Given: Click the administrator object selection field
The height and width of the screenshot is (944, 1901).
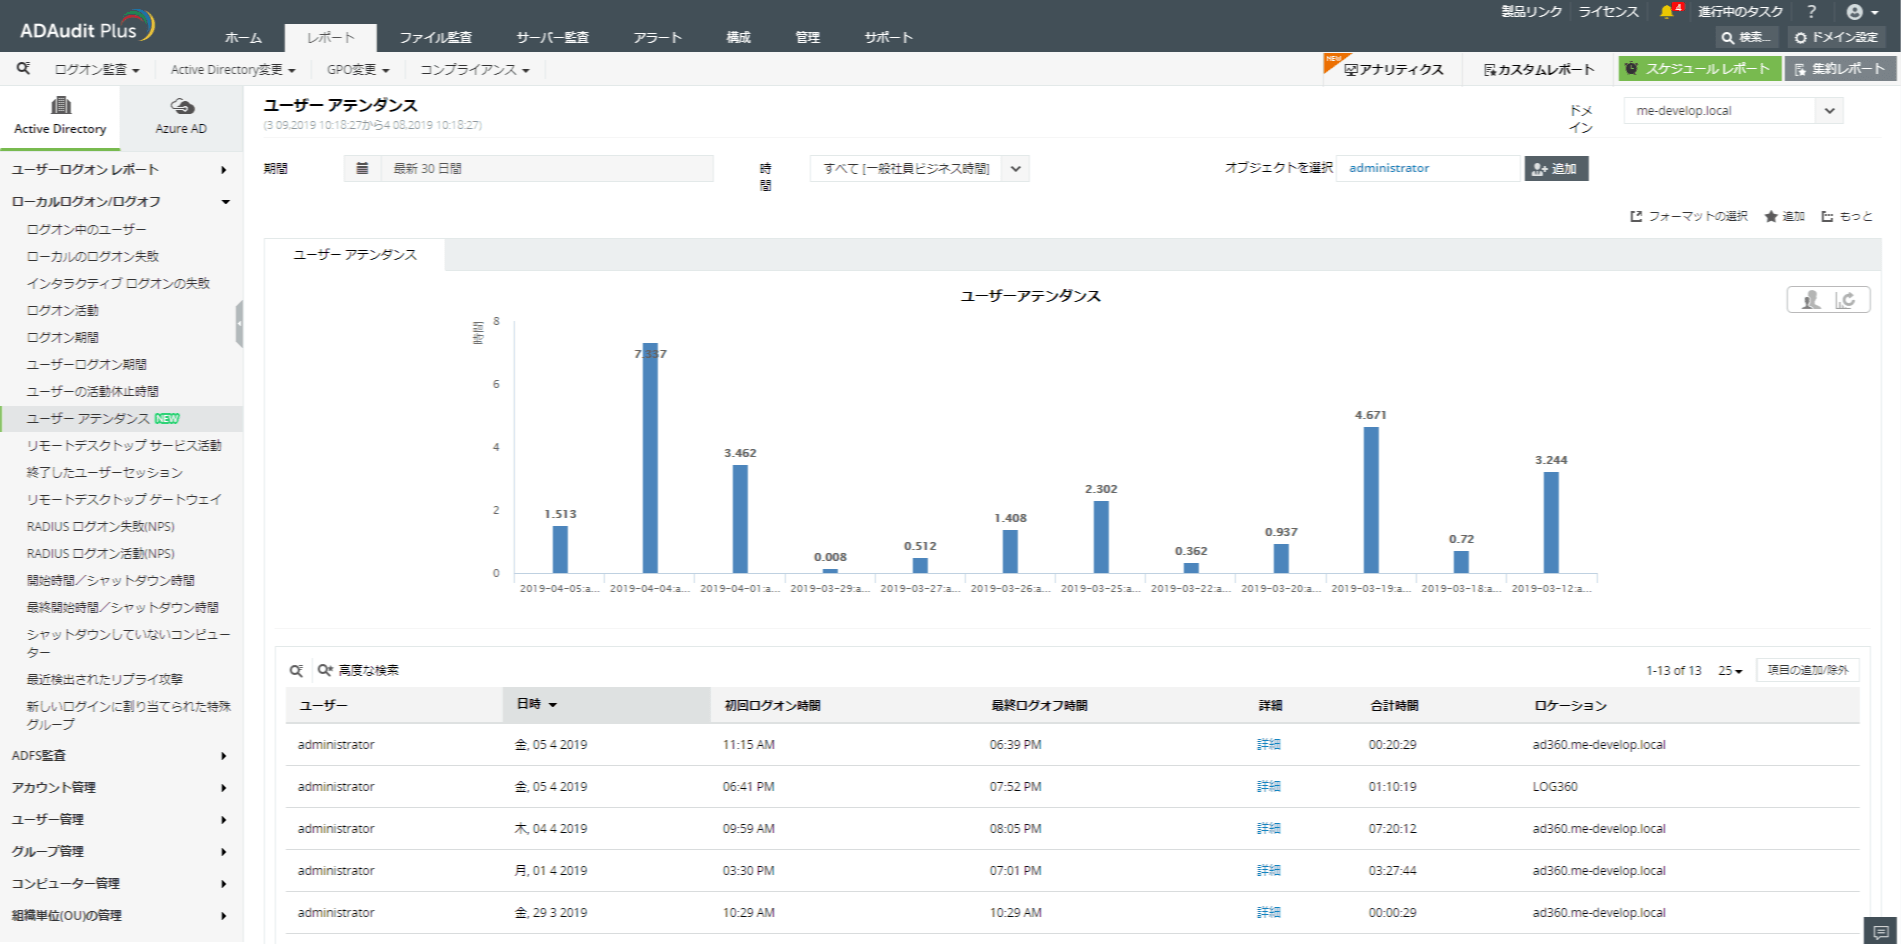Looking at the screenshot, I should coord(1427,169).
